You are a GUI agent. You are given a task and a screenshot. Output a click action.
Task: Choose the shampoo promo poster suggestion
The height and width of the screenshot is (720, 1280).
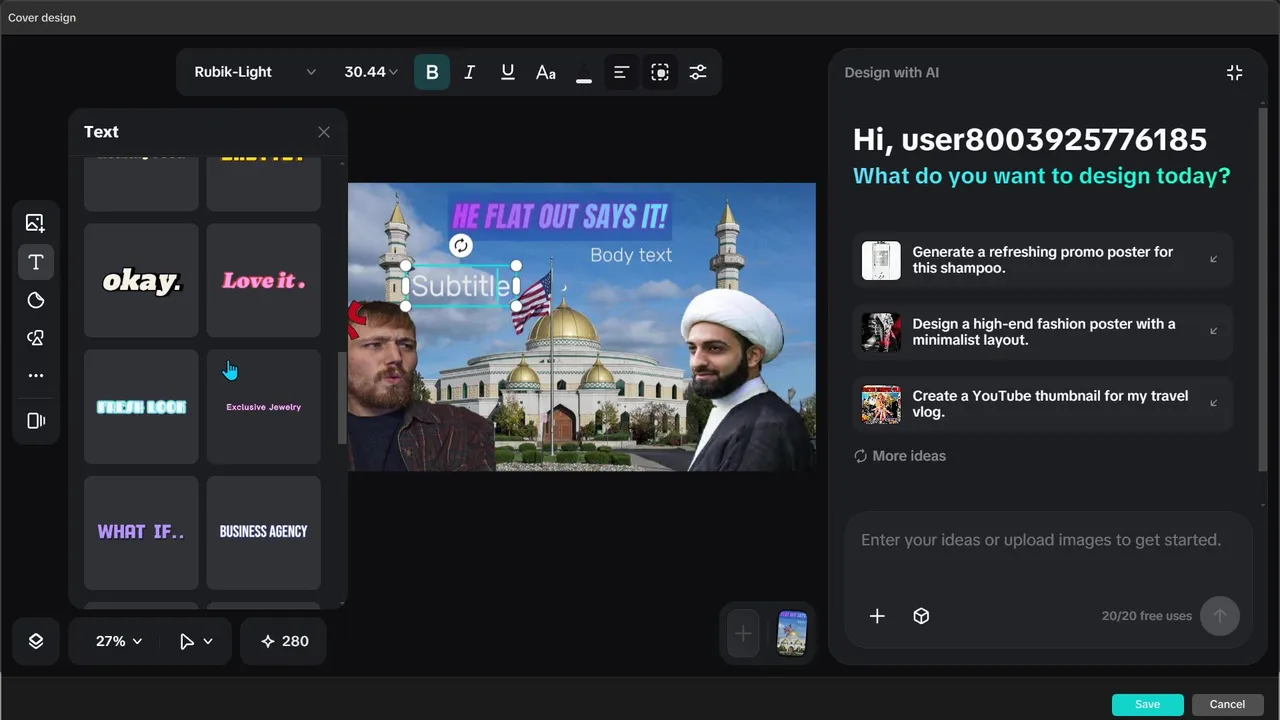[x=1043, y=260]
